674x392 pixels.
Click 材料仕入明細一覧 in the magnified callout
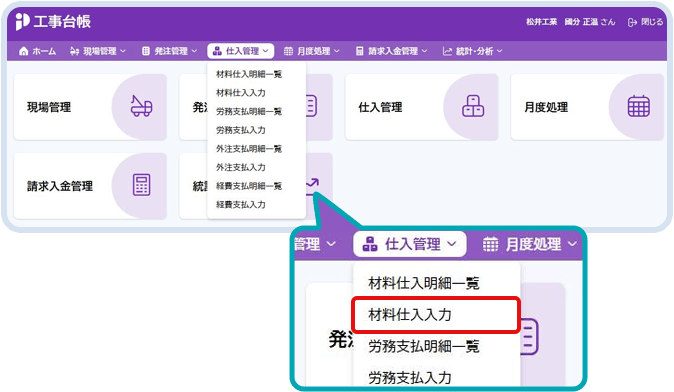click(x=423, y=283)
